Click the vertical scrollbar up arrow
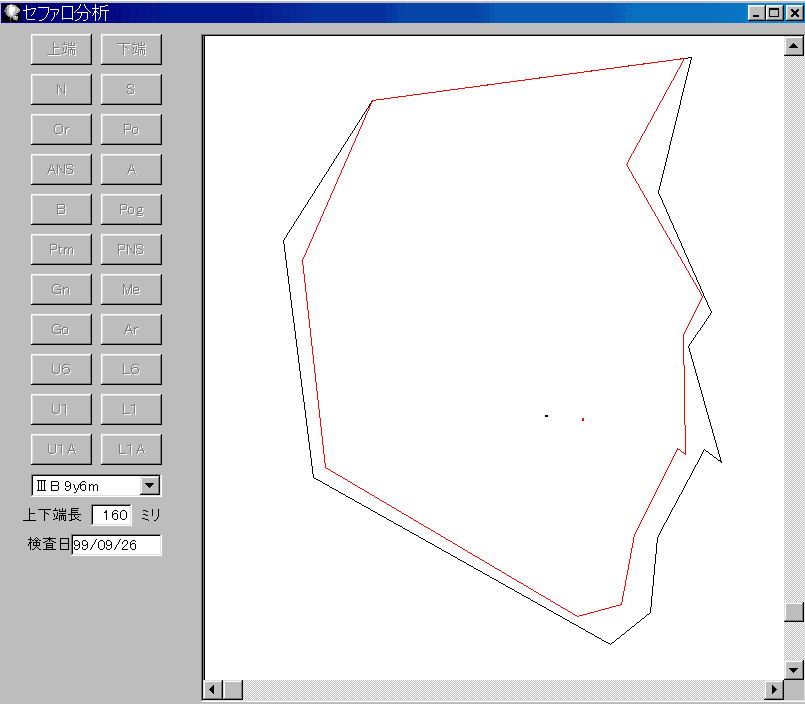Image resolution: width=805 pixels, height=704 pixels. click(794, 46)
